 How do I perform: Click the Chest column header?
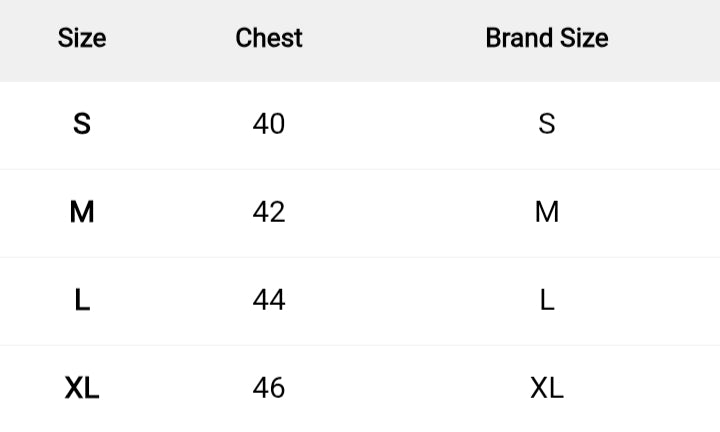269,38
